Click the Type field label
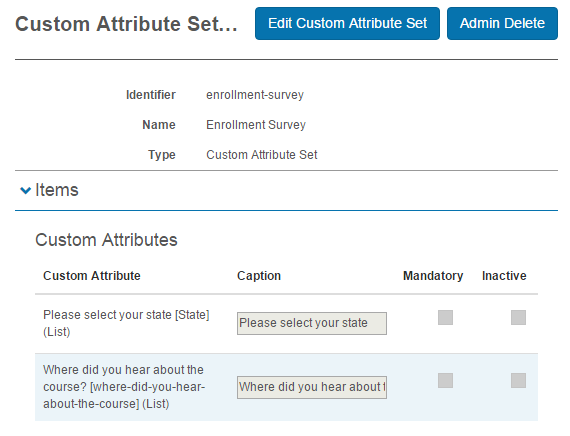The width and height of the screenshot is (570, 436). [x=162, y=155]
